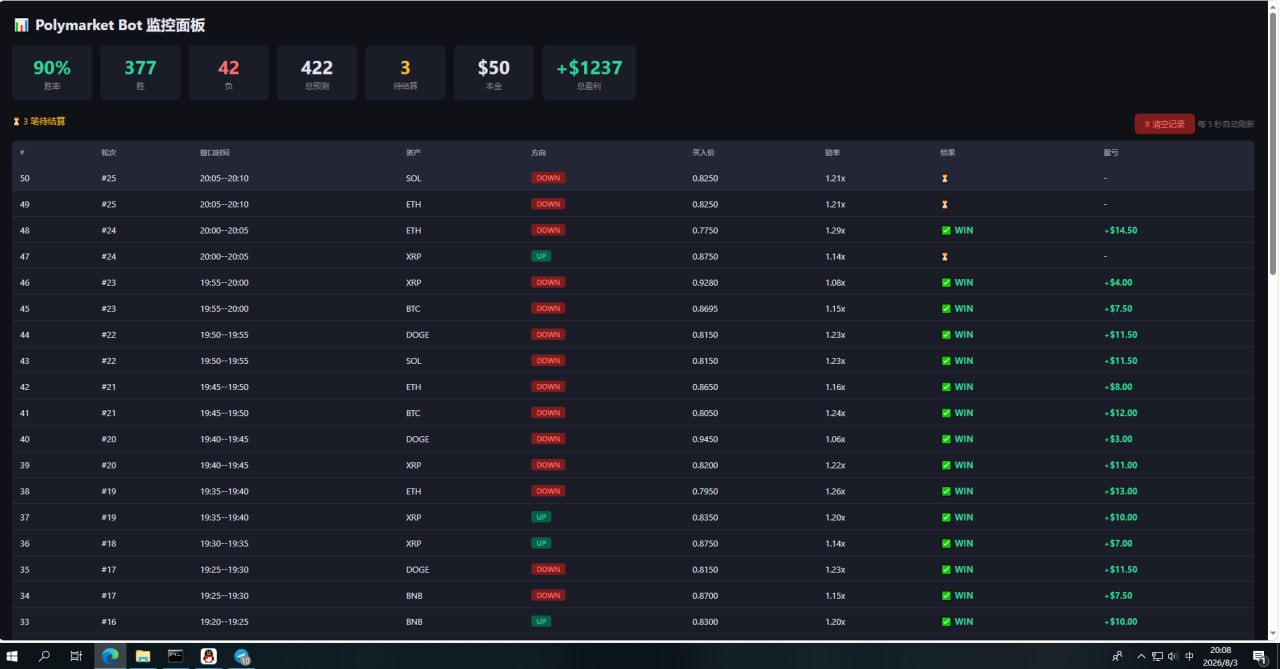Open the notification center icon
This screenshot has width=1280, height=669.
(x=1259, y=656)
